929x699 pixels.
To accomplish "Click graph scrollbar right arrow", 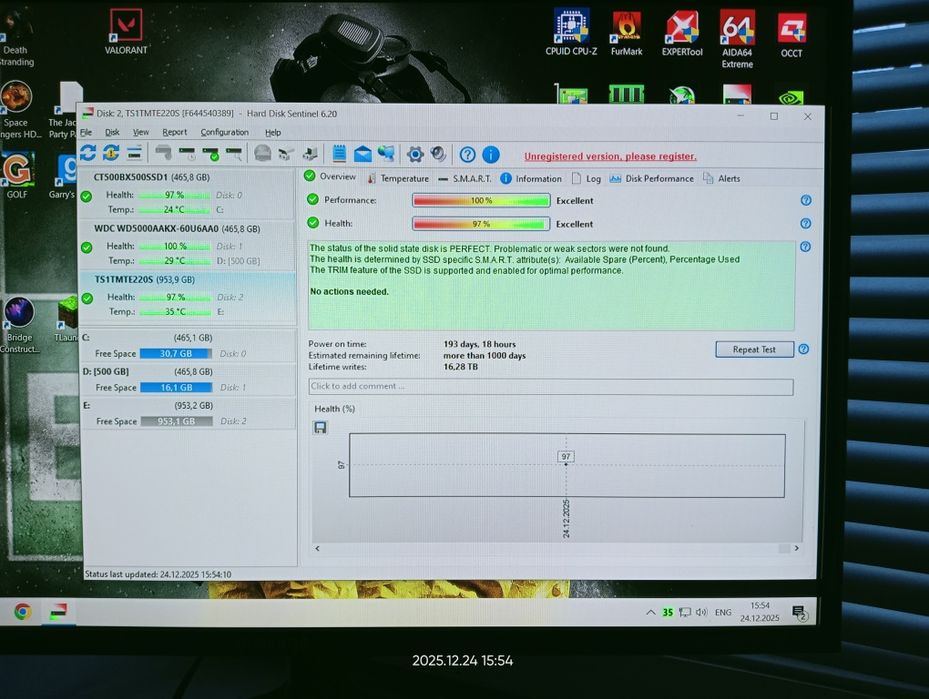I will 796,548.
